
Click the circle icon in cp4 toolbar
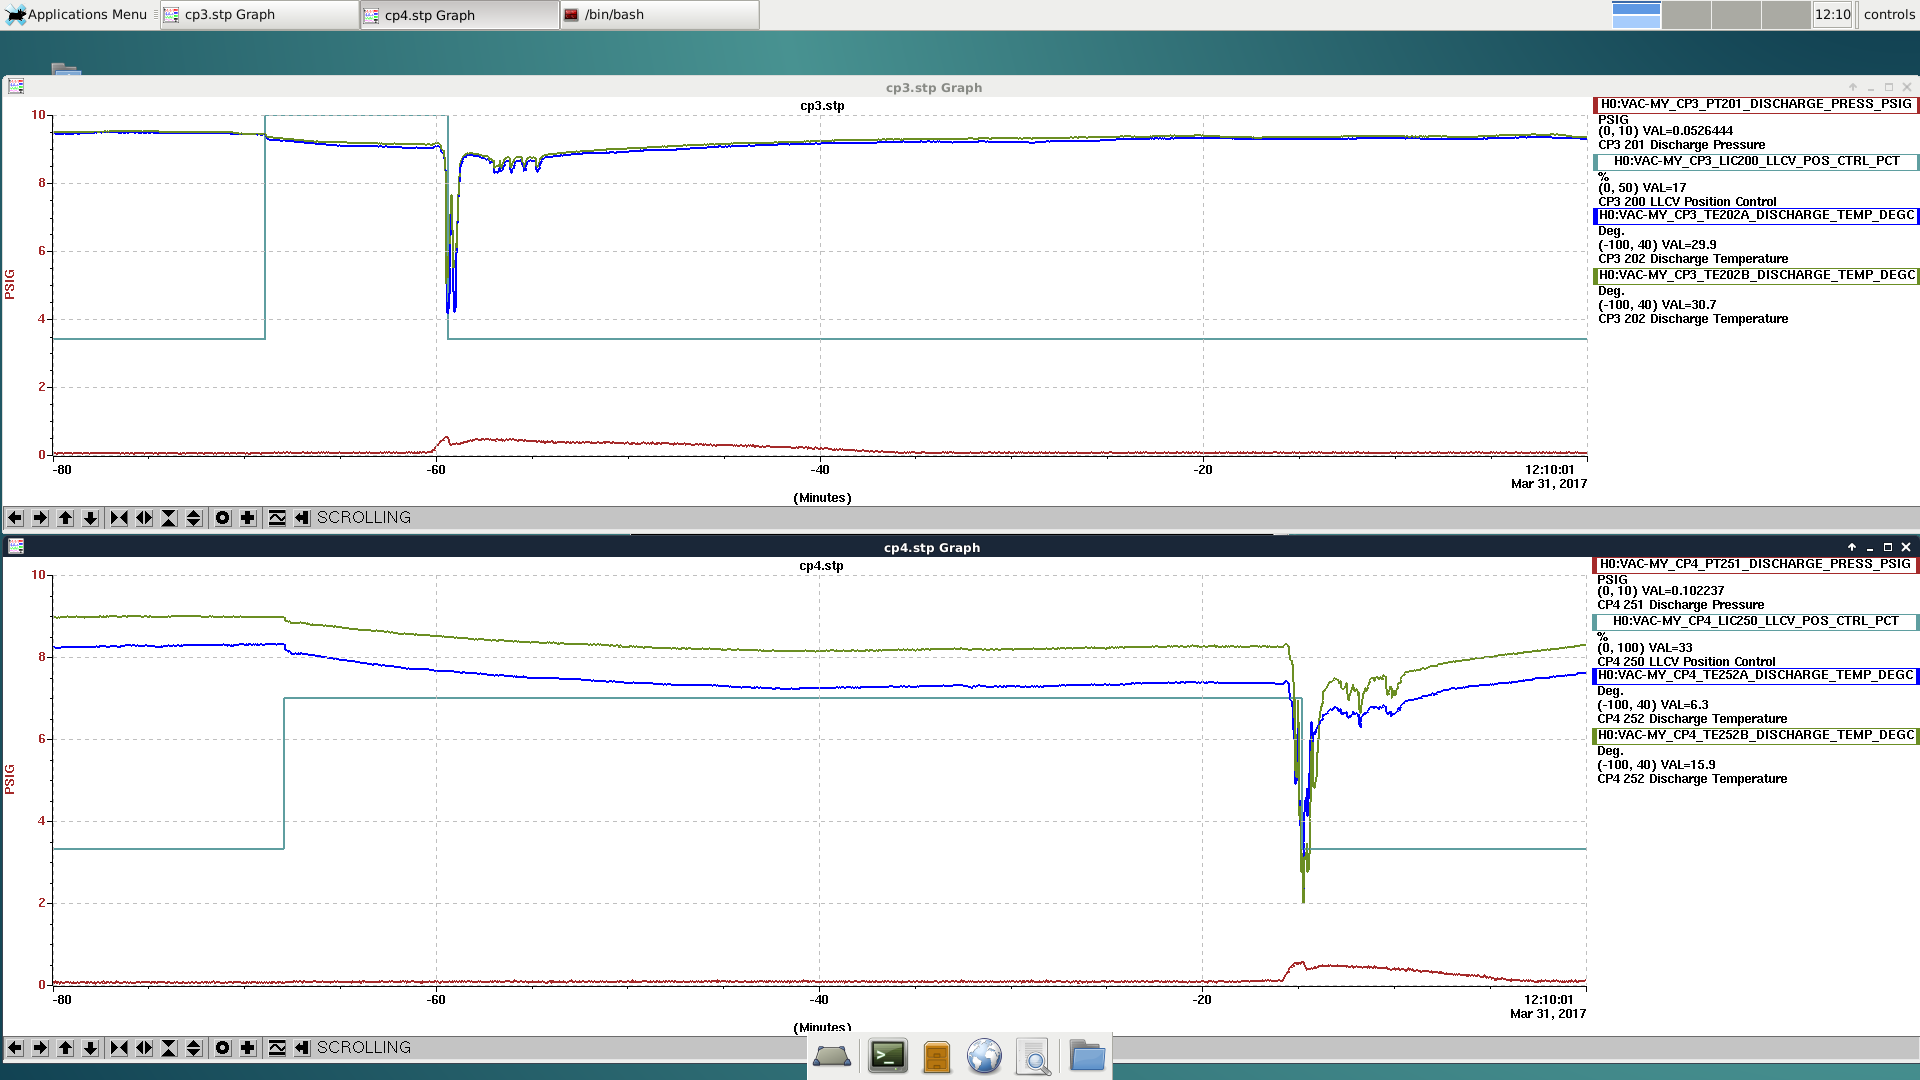[x=222, y=1048]
